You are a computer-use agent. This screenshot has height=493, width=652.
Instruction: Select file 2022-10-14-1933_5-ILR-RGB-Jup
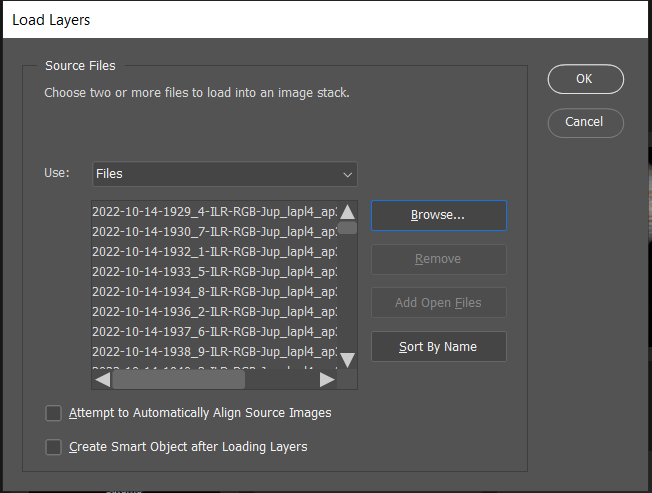pos(215,272)
